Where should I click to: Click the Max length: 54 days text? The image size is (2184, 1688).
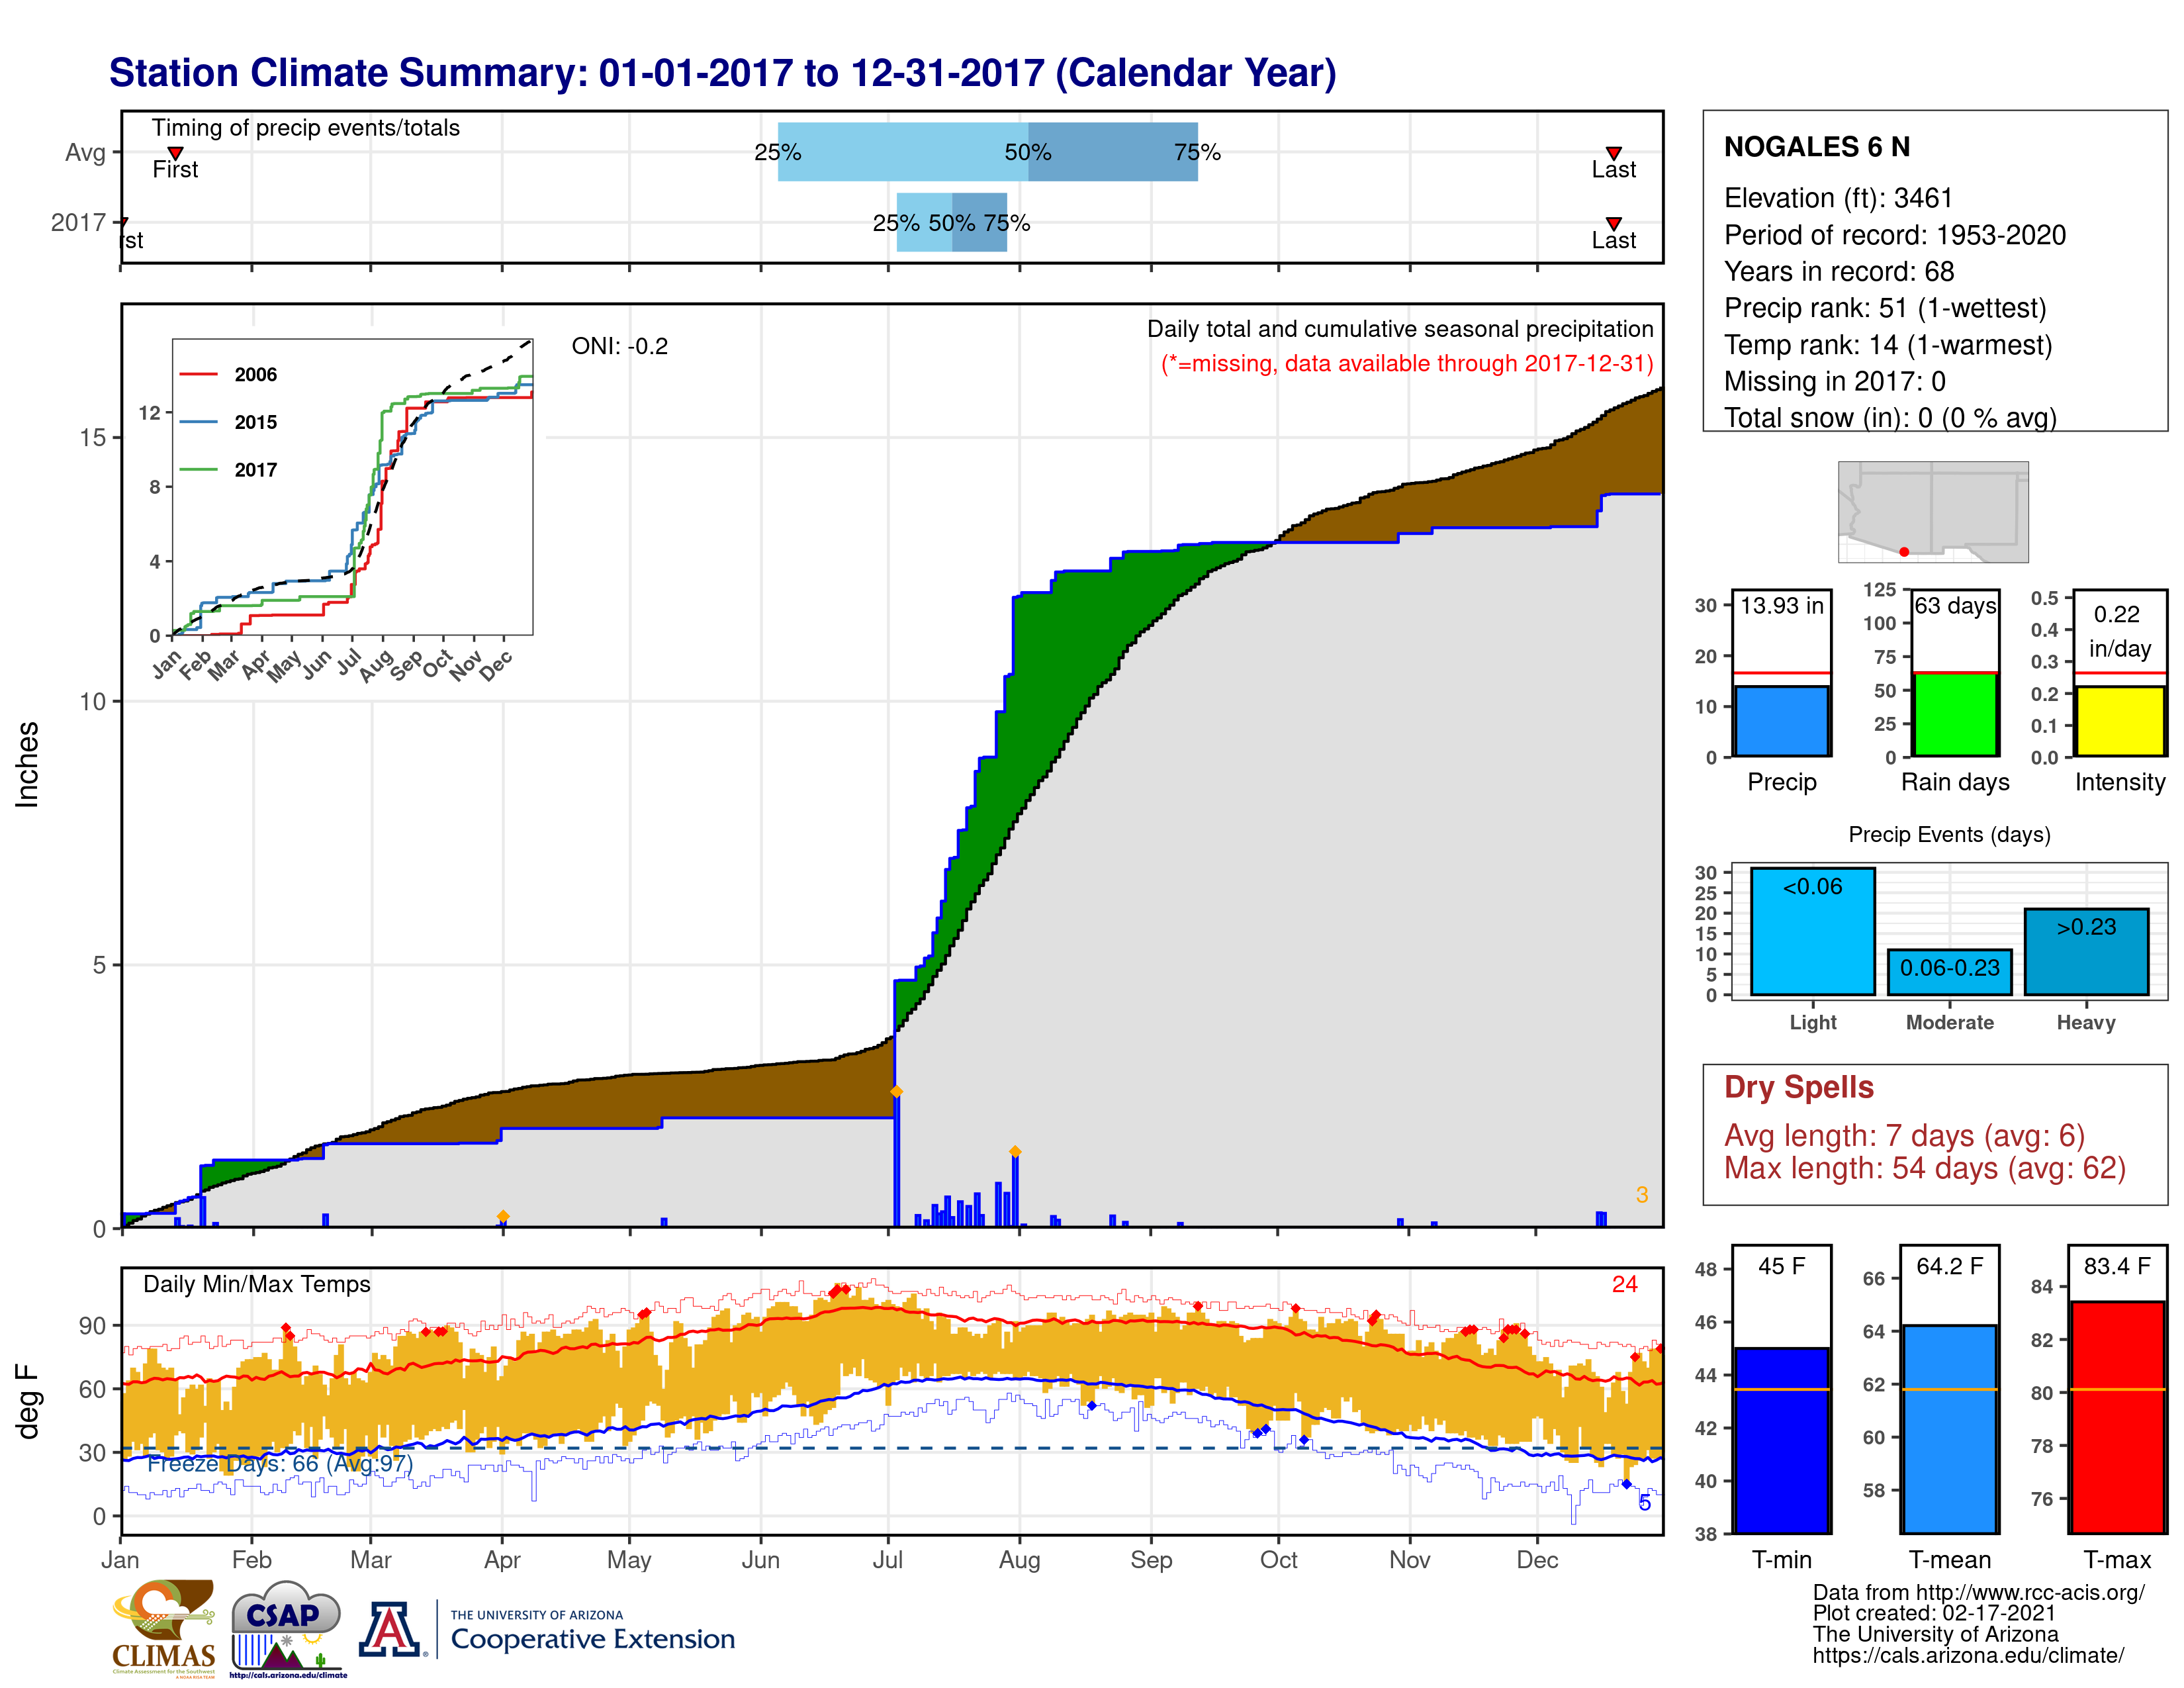[x=1924, y=1168]
